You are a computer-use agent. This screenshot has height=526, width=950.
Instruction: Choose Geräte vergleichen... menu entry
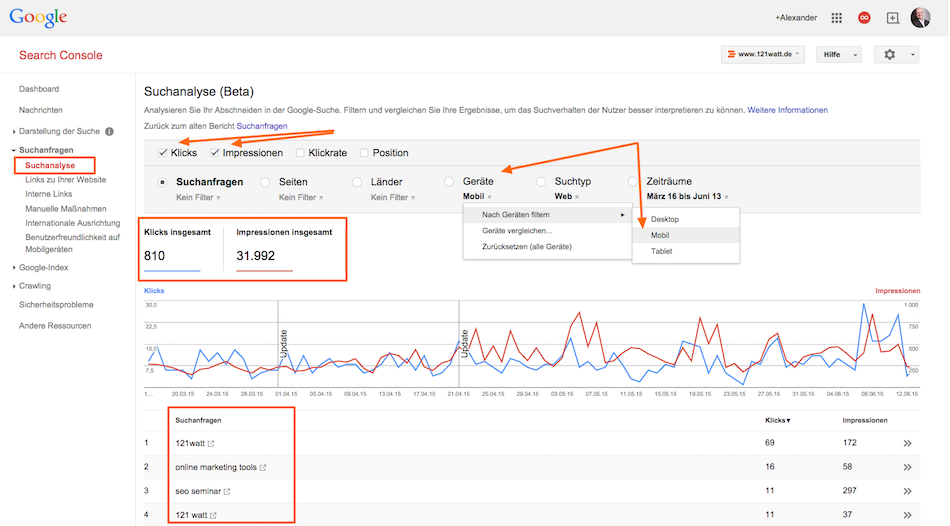click(547, 231)
